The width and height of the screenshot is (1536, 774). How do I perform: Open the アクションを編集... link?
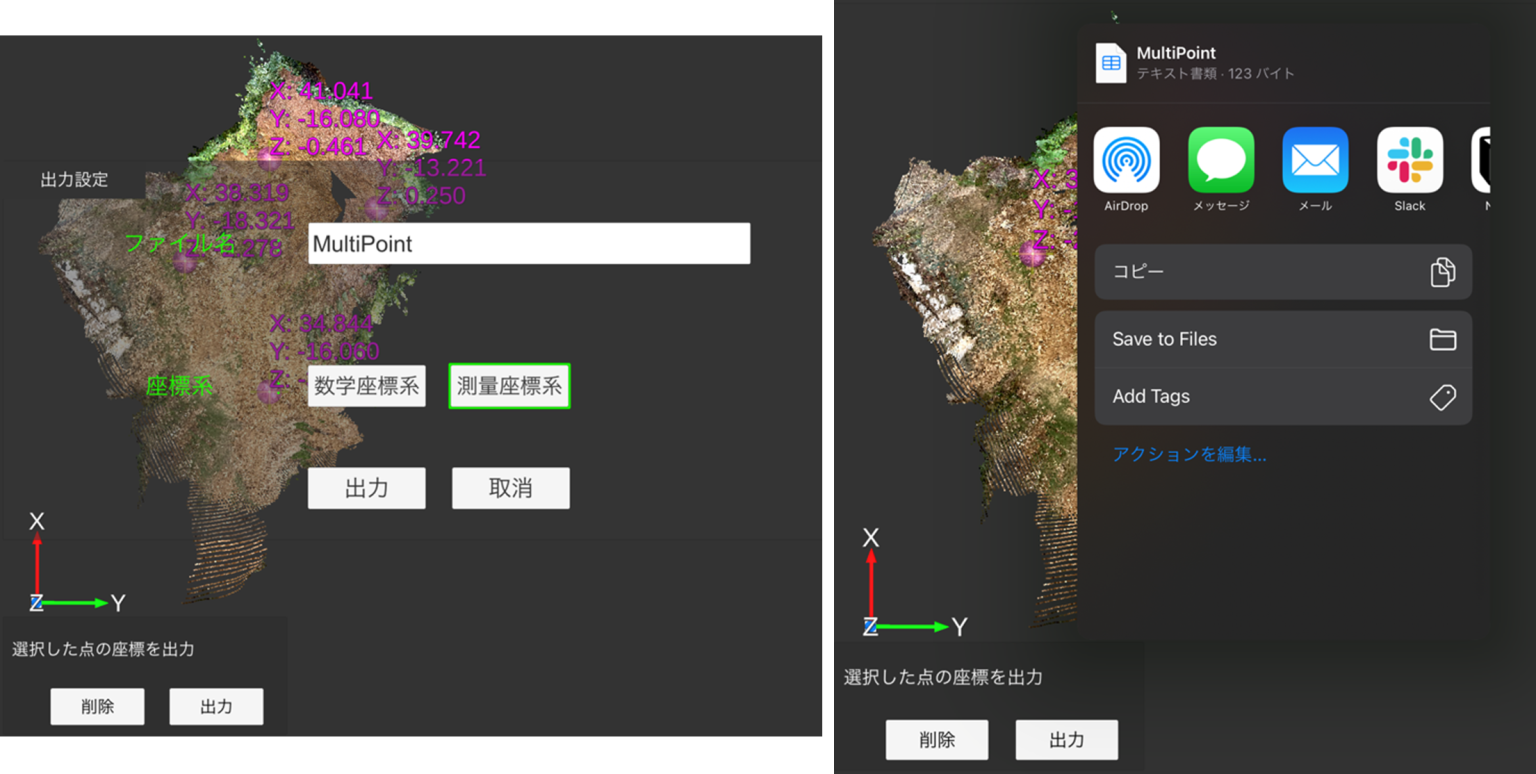coord(1189,455)
